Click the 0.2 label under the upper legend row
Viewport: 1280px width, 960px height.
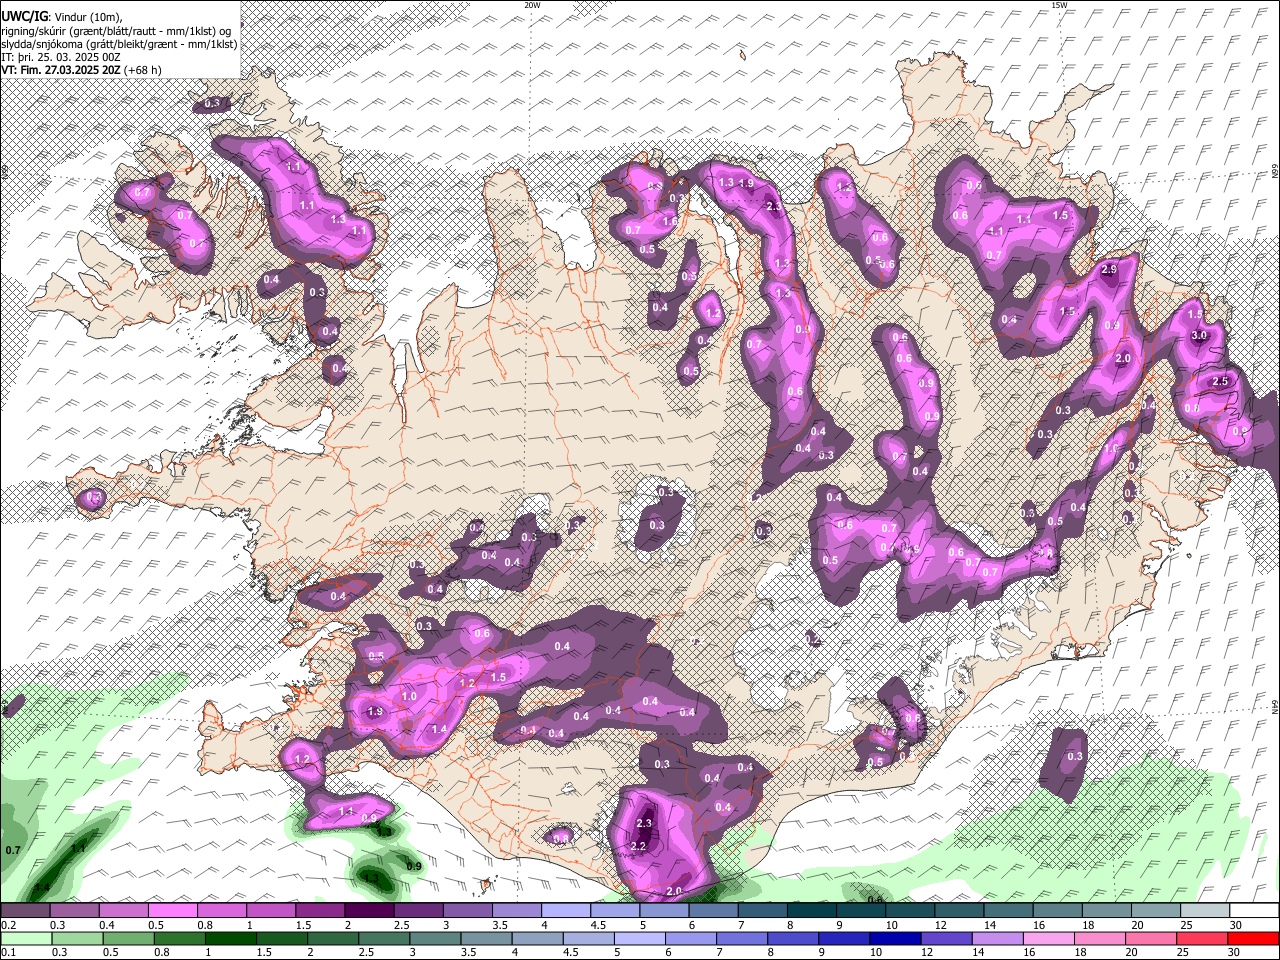point(8,925)
